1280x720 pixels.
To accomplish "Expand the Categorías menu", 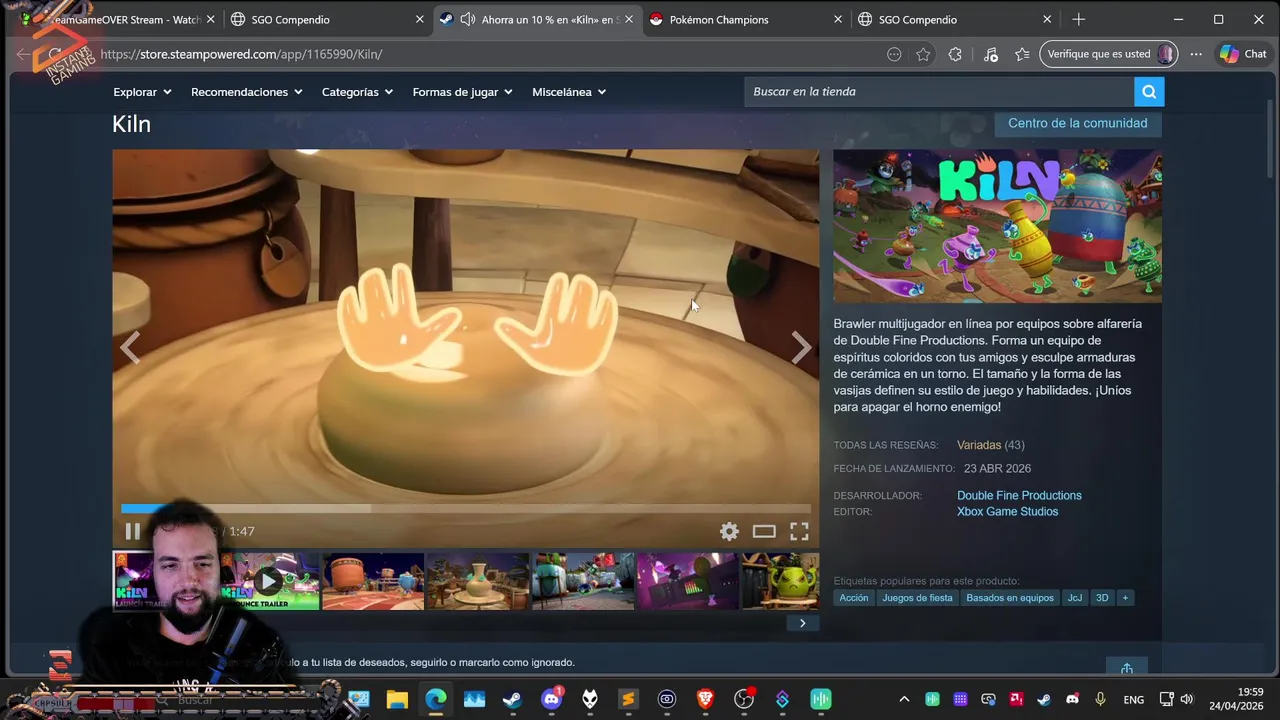I will (x=357, y=92).
